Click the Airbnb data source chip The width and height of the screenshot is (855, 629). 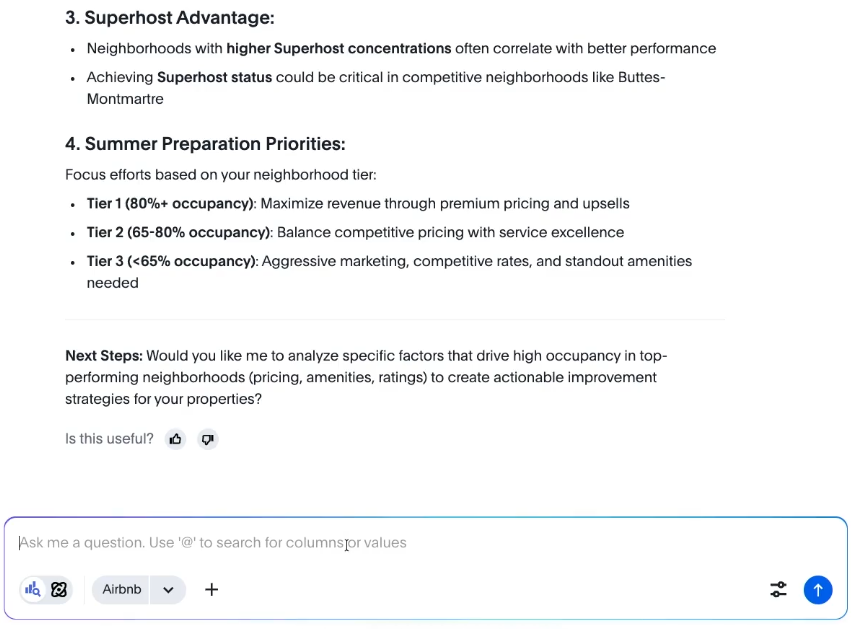coord(122,589)
